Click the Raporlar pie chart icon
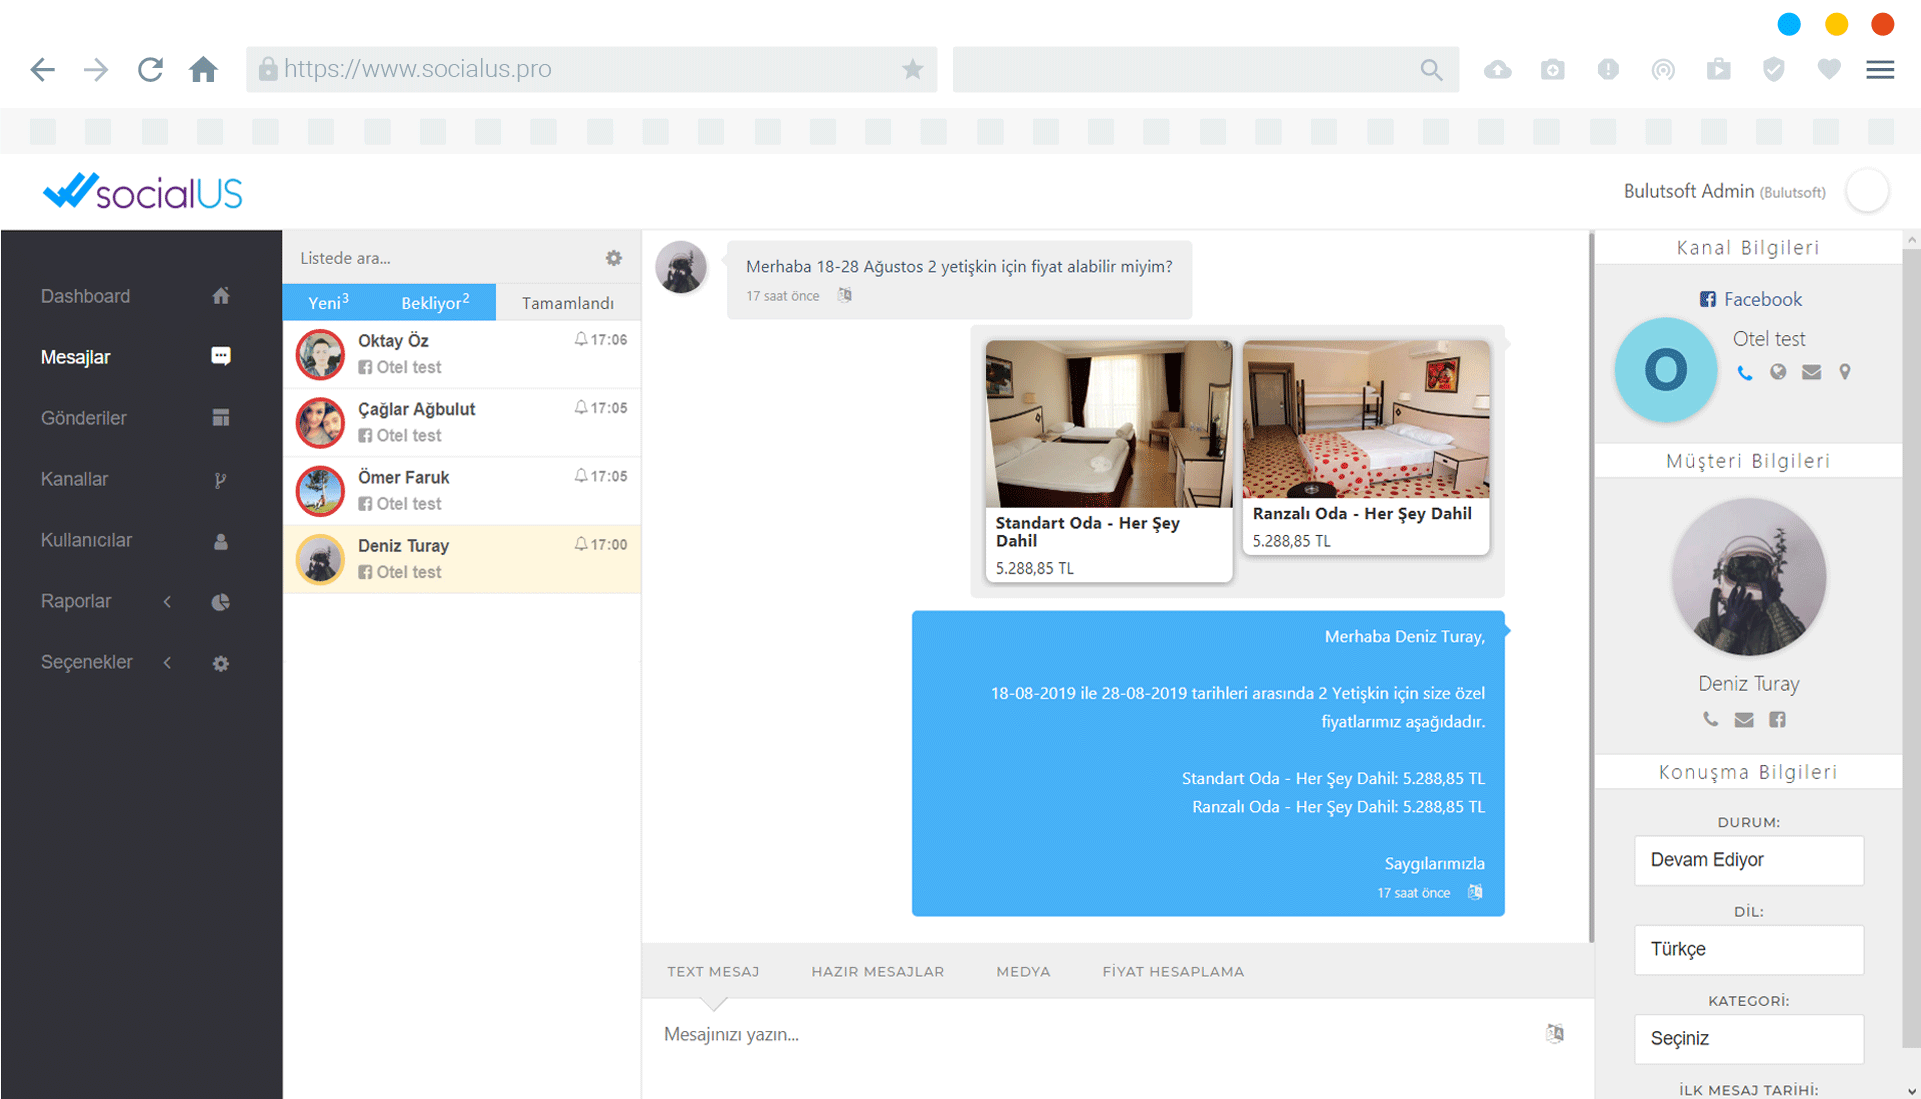This screenshot has height=1099, width=1921. tap(221, 602)
